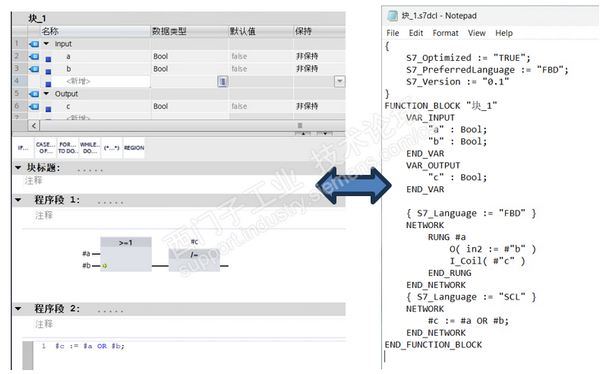Click the SCL line '#c := #a OR #b;' in editor
The width and height of the screenshot is (600, 374).
click(x=90, y=346)
